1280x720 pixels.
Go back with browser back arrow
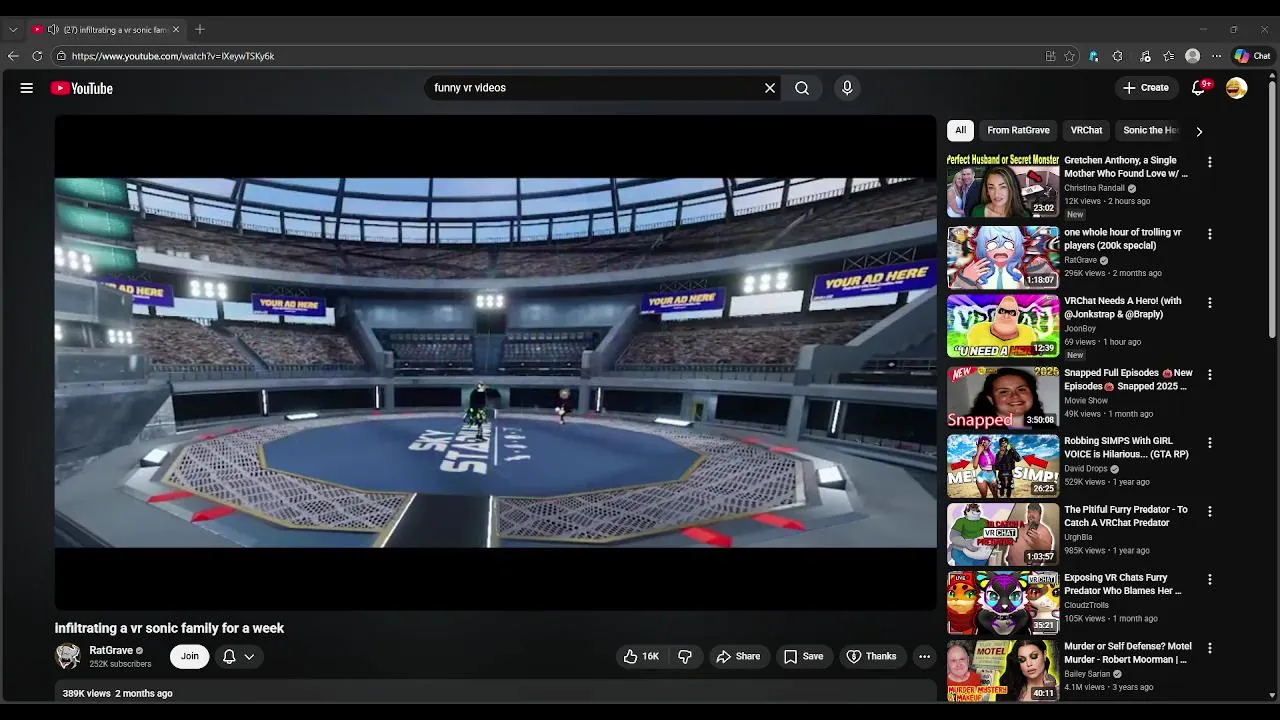coord(13,56)
